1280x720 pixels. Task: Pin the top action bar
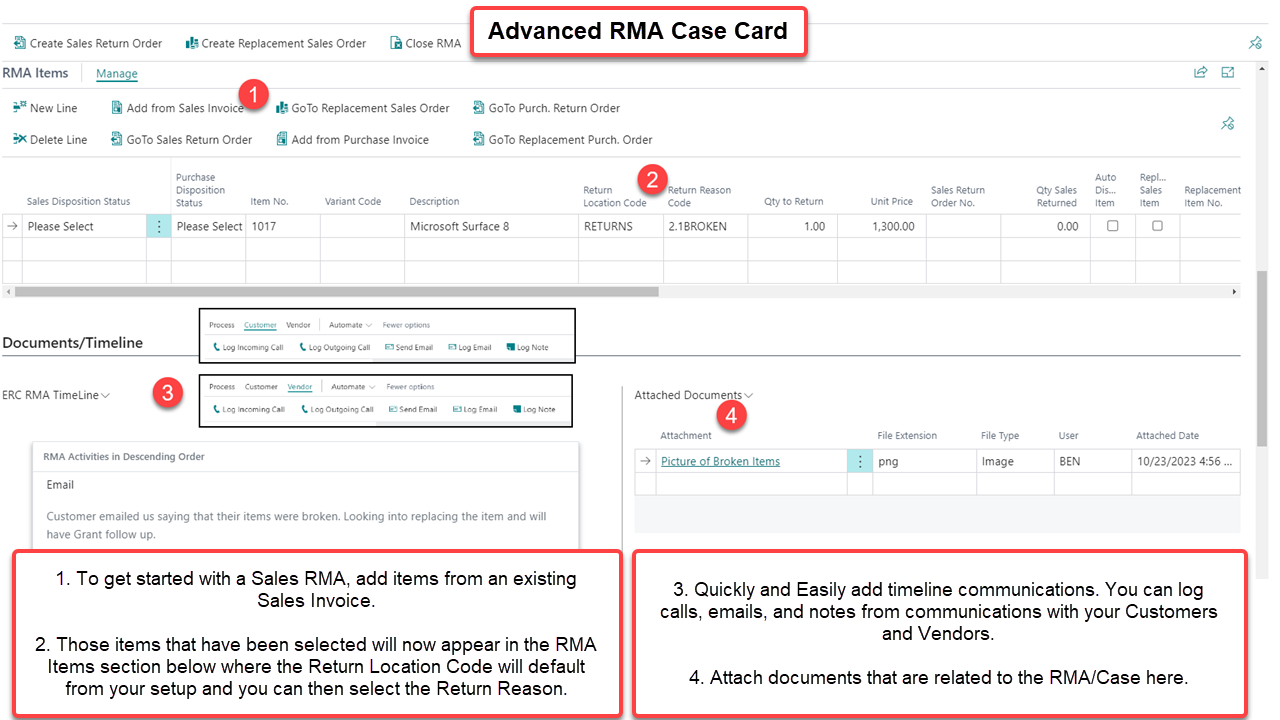[x=1255, y=43]
